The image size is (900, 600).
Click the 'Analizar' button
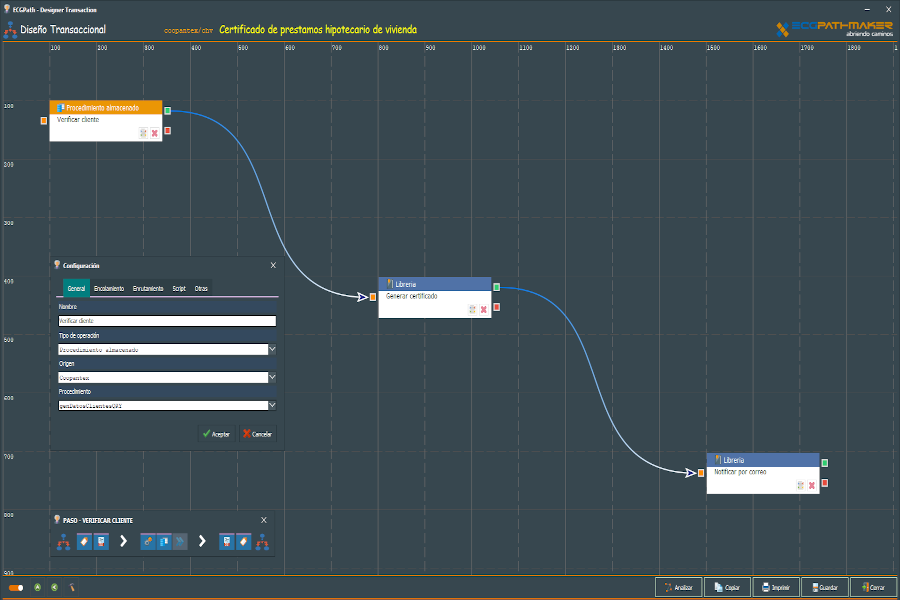(678, 587)
